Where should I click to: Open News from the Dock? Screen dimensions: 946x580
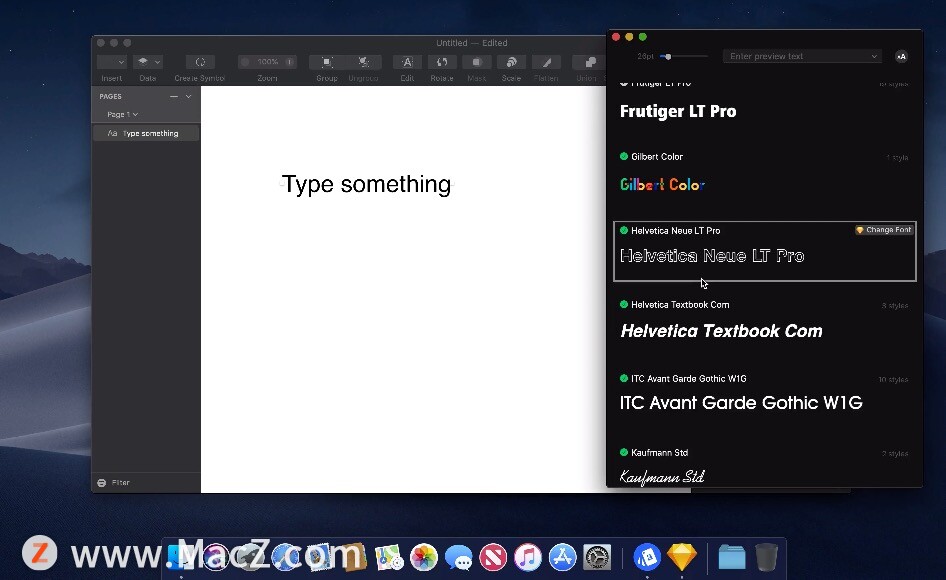(493, 556)
